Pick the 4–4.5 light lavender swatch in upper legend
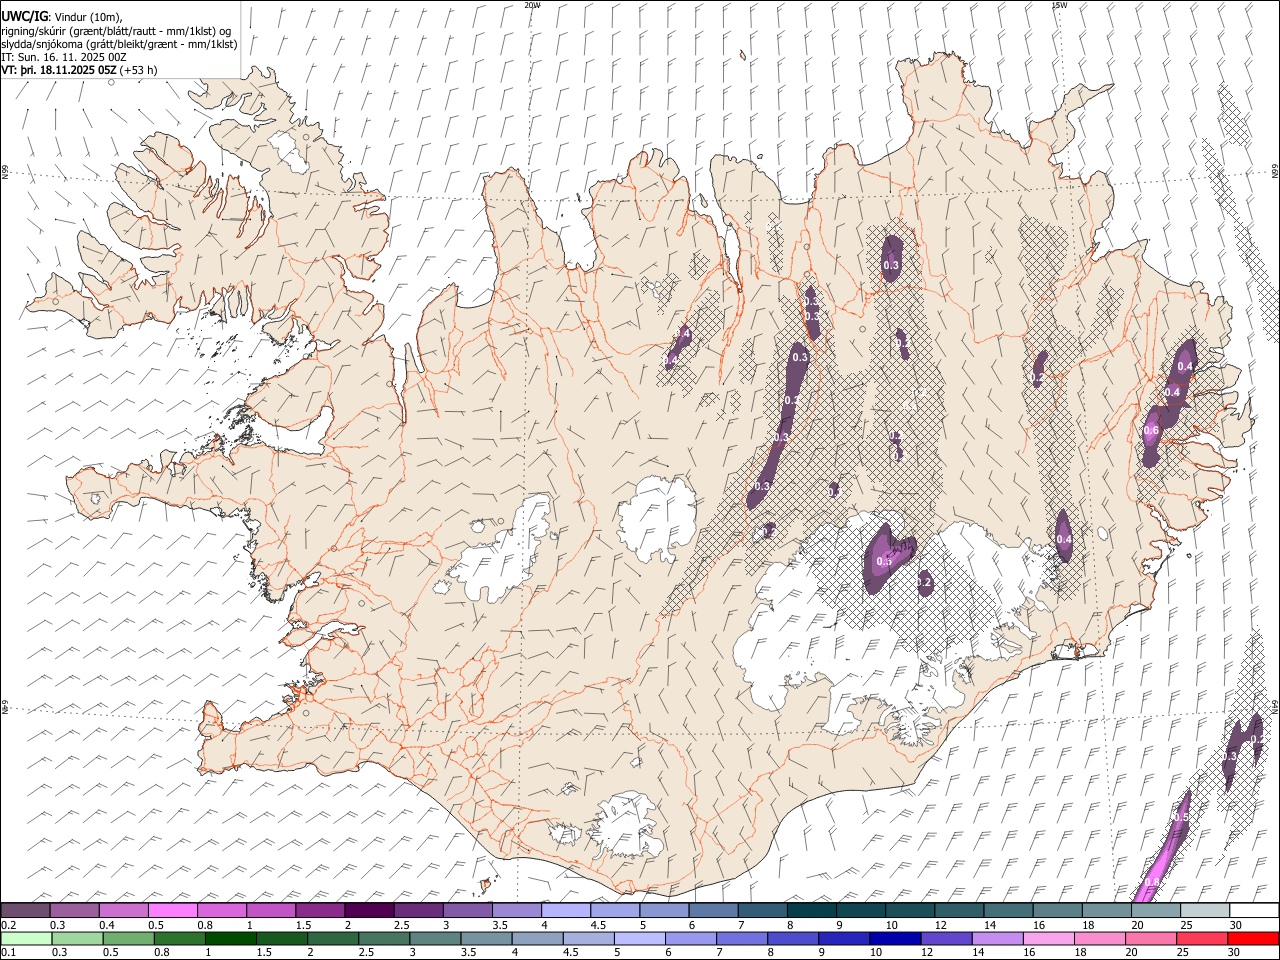This screenshot has height=960, width=1280. (x=566, y=910)
